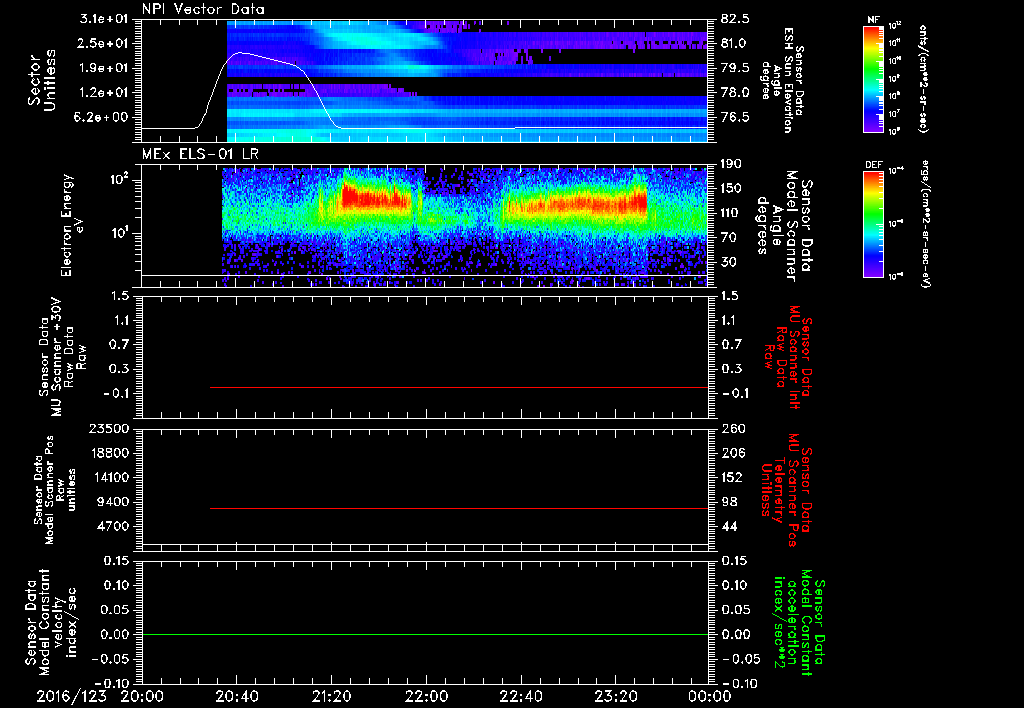Screen dimensions: 1024x708
Task: Click the green zero line in the velocity panel
Action: click(425, 634)
